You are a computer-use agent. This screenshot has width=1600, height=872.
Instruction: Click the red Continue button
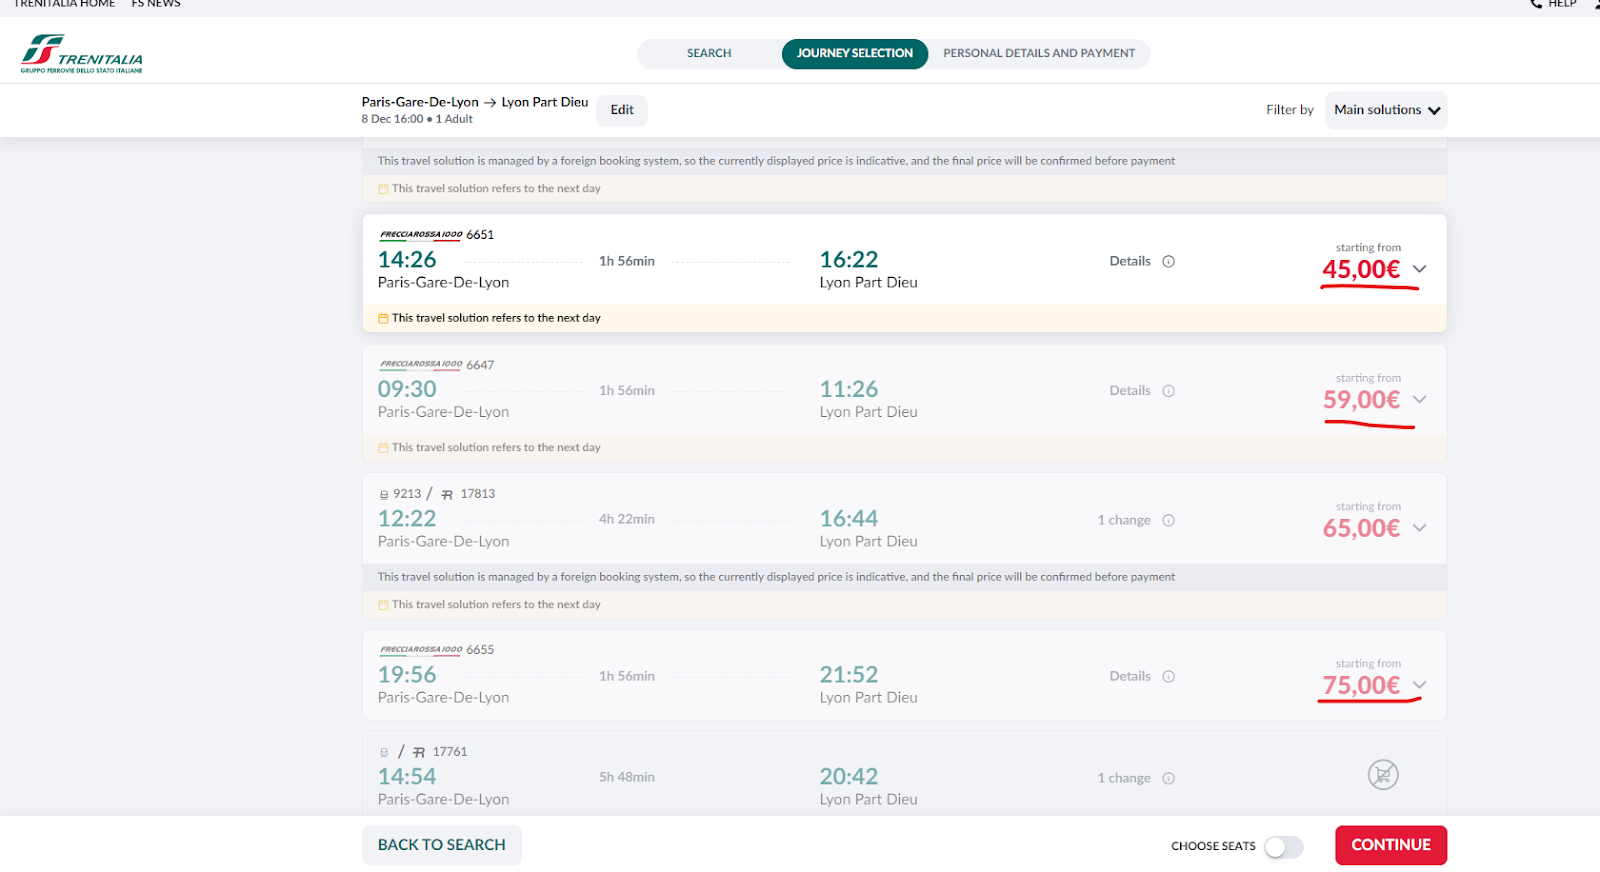pos(1391,845)
